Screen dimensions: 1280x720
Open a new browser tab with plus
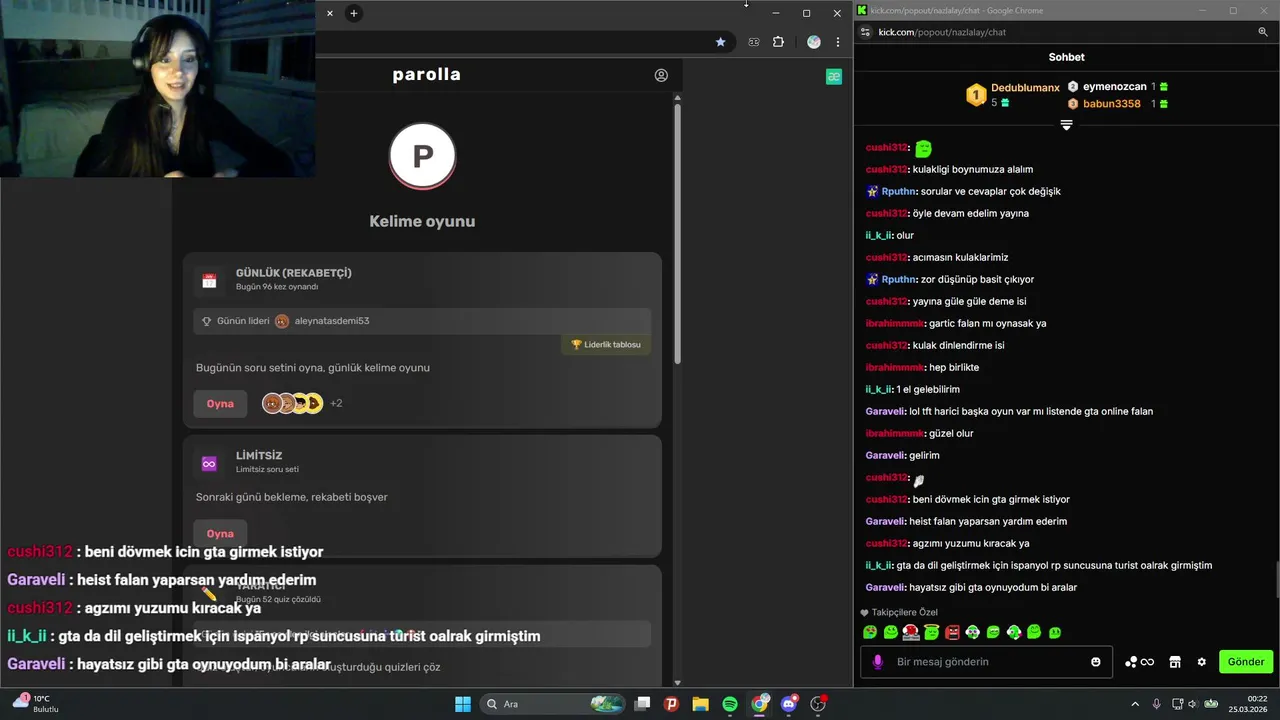(x=353, y=13)
